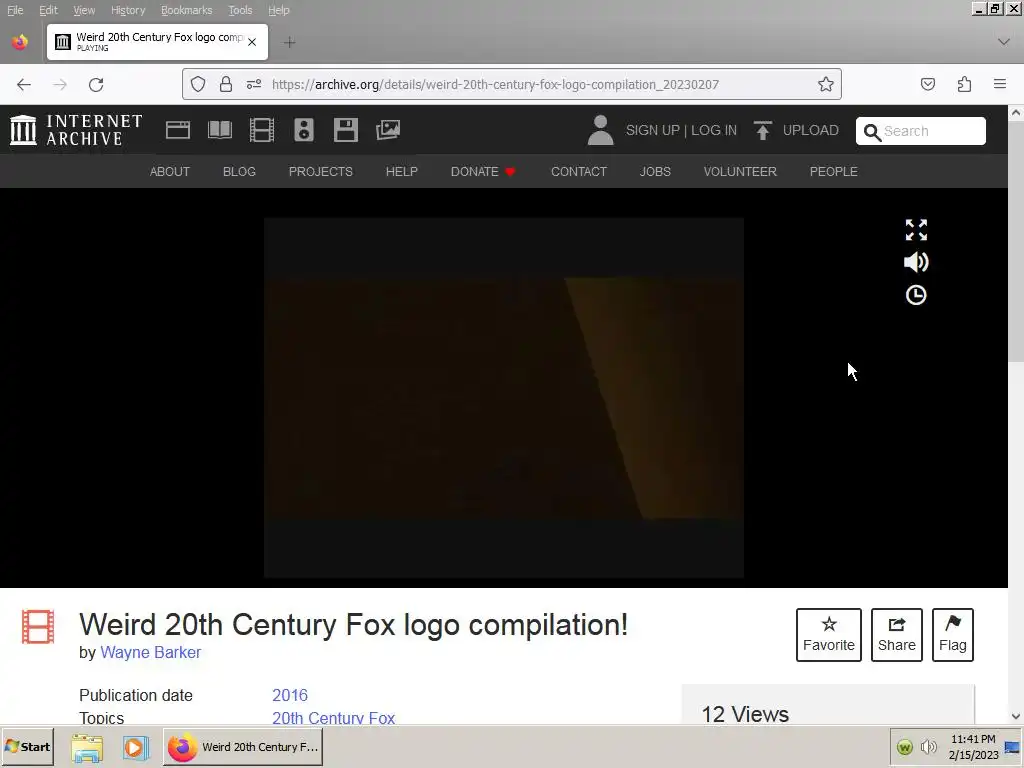Click the Flag button
1024x768 pixels.
point(953,635)
